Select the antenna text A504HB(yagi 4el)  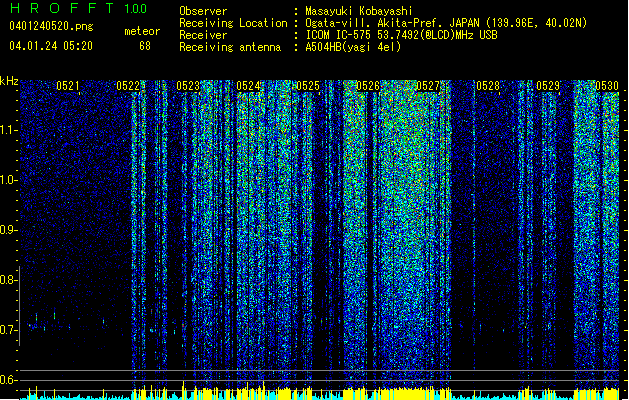tap(353, 47)
